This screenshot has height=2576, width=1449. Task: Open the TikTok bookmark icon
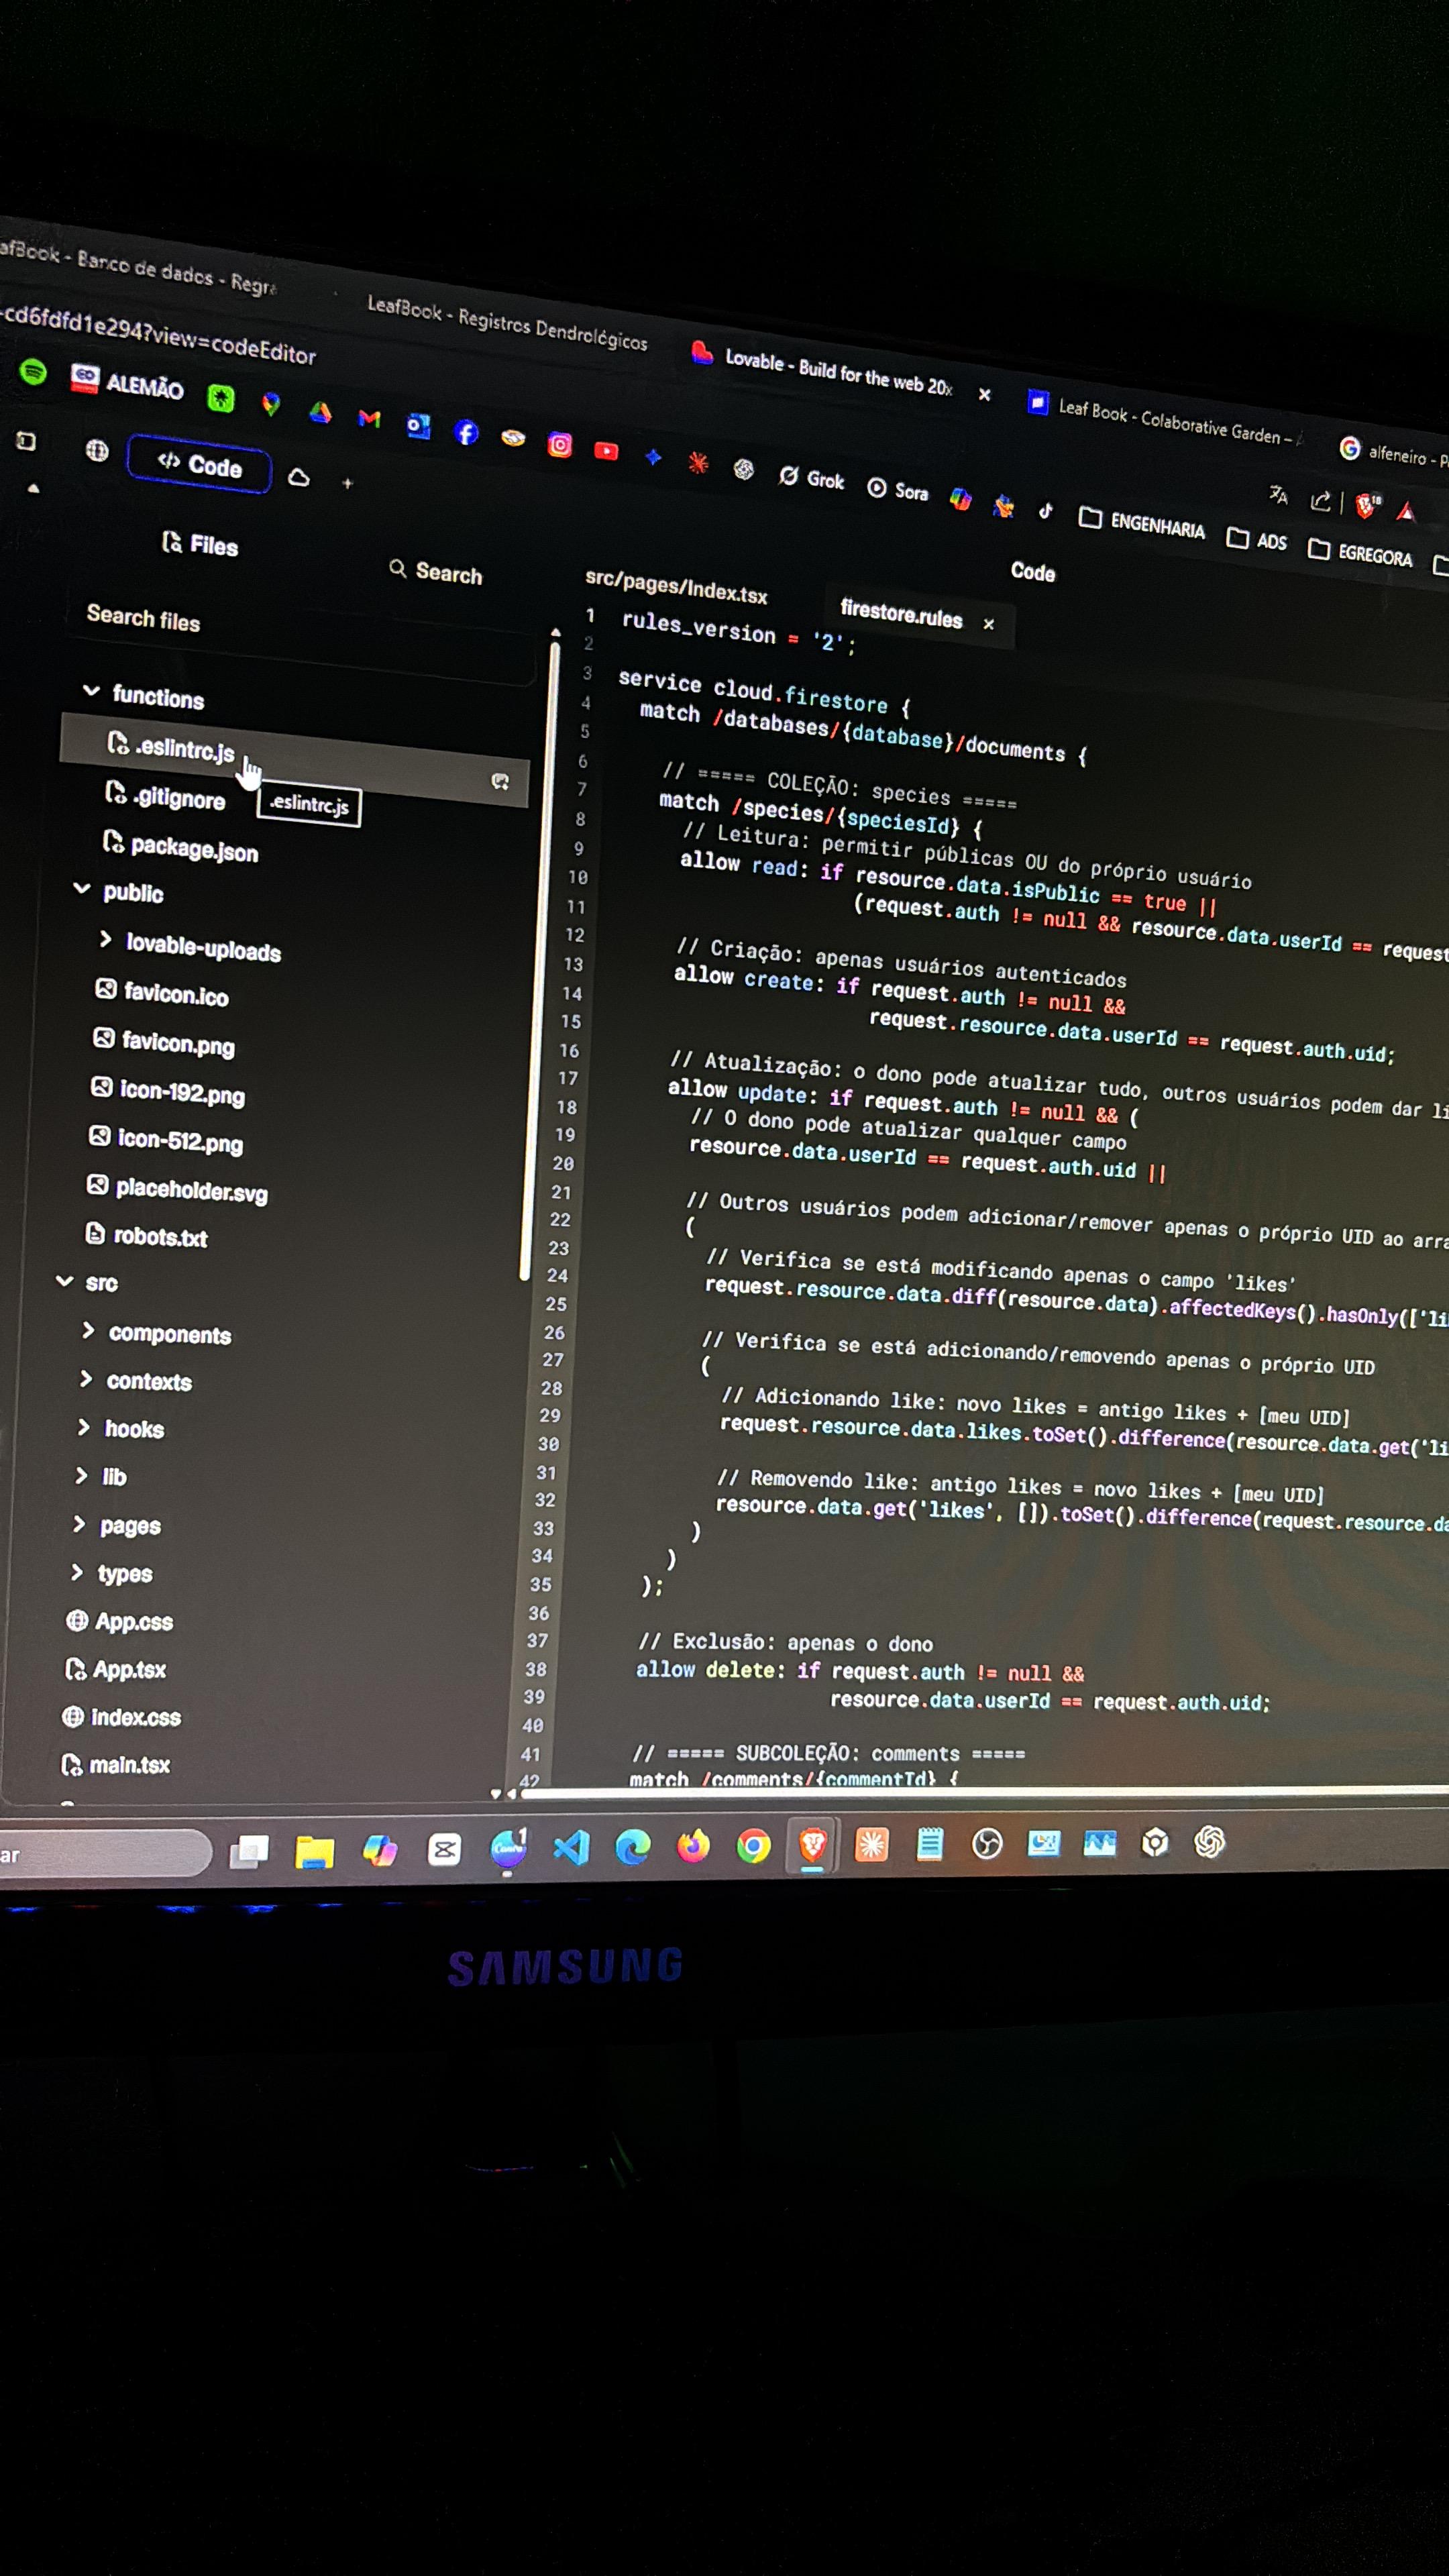click(1045, 510)
